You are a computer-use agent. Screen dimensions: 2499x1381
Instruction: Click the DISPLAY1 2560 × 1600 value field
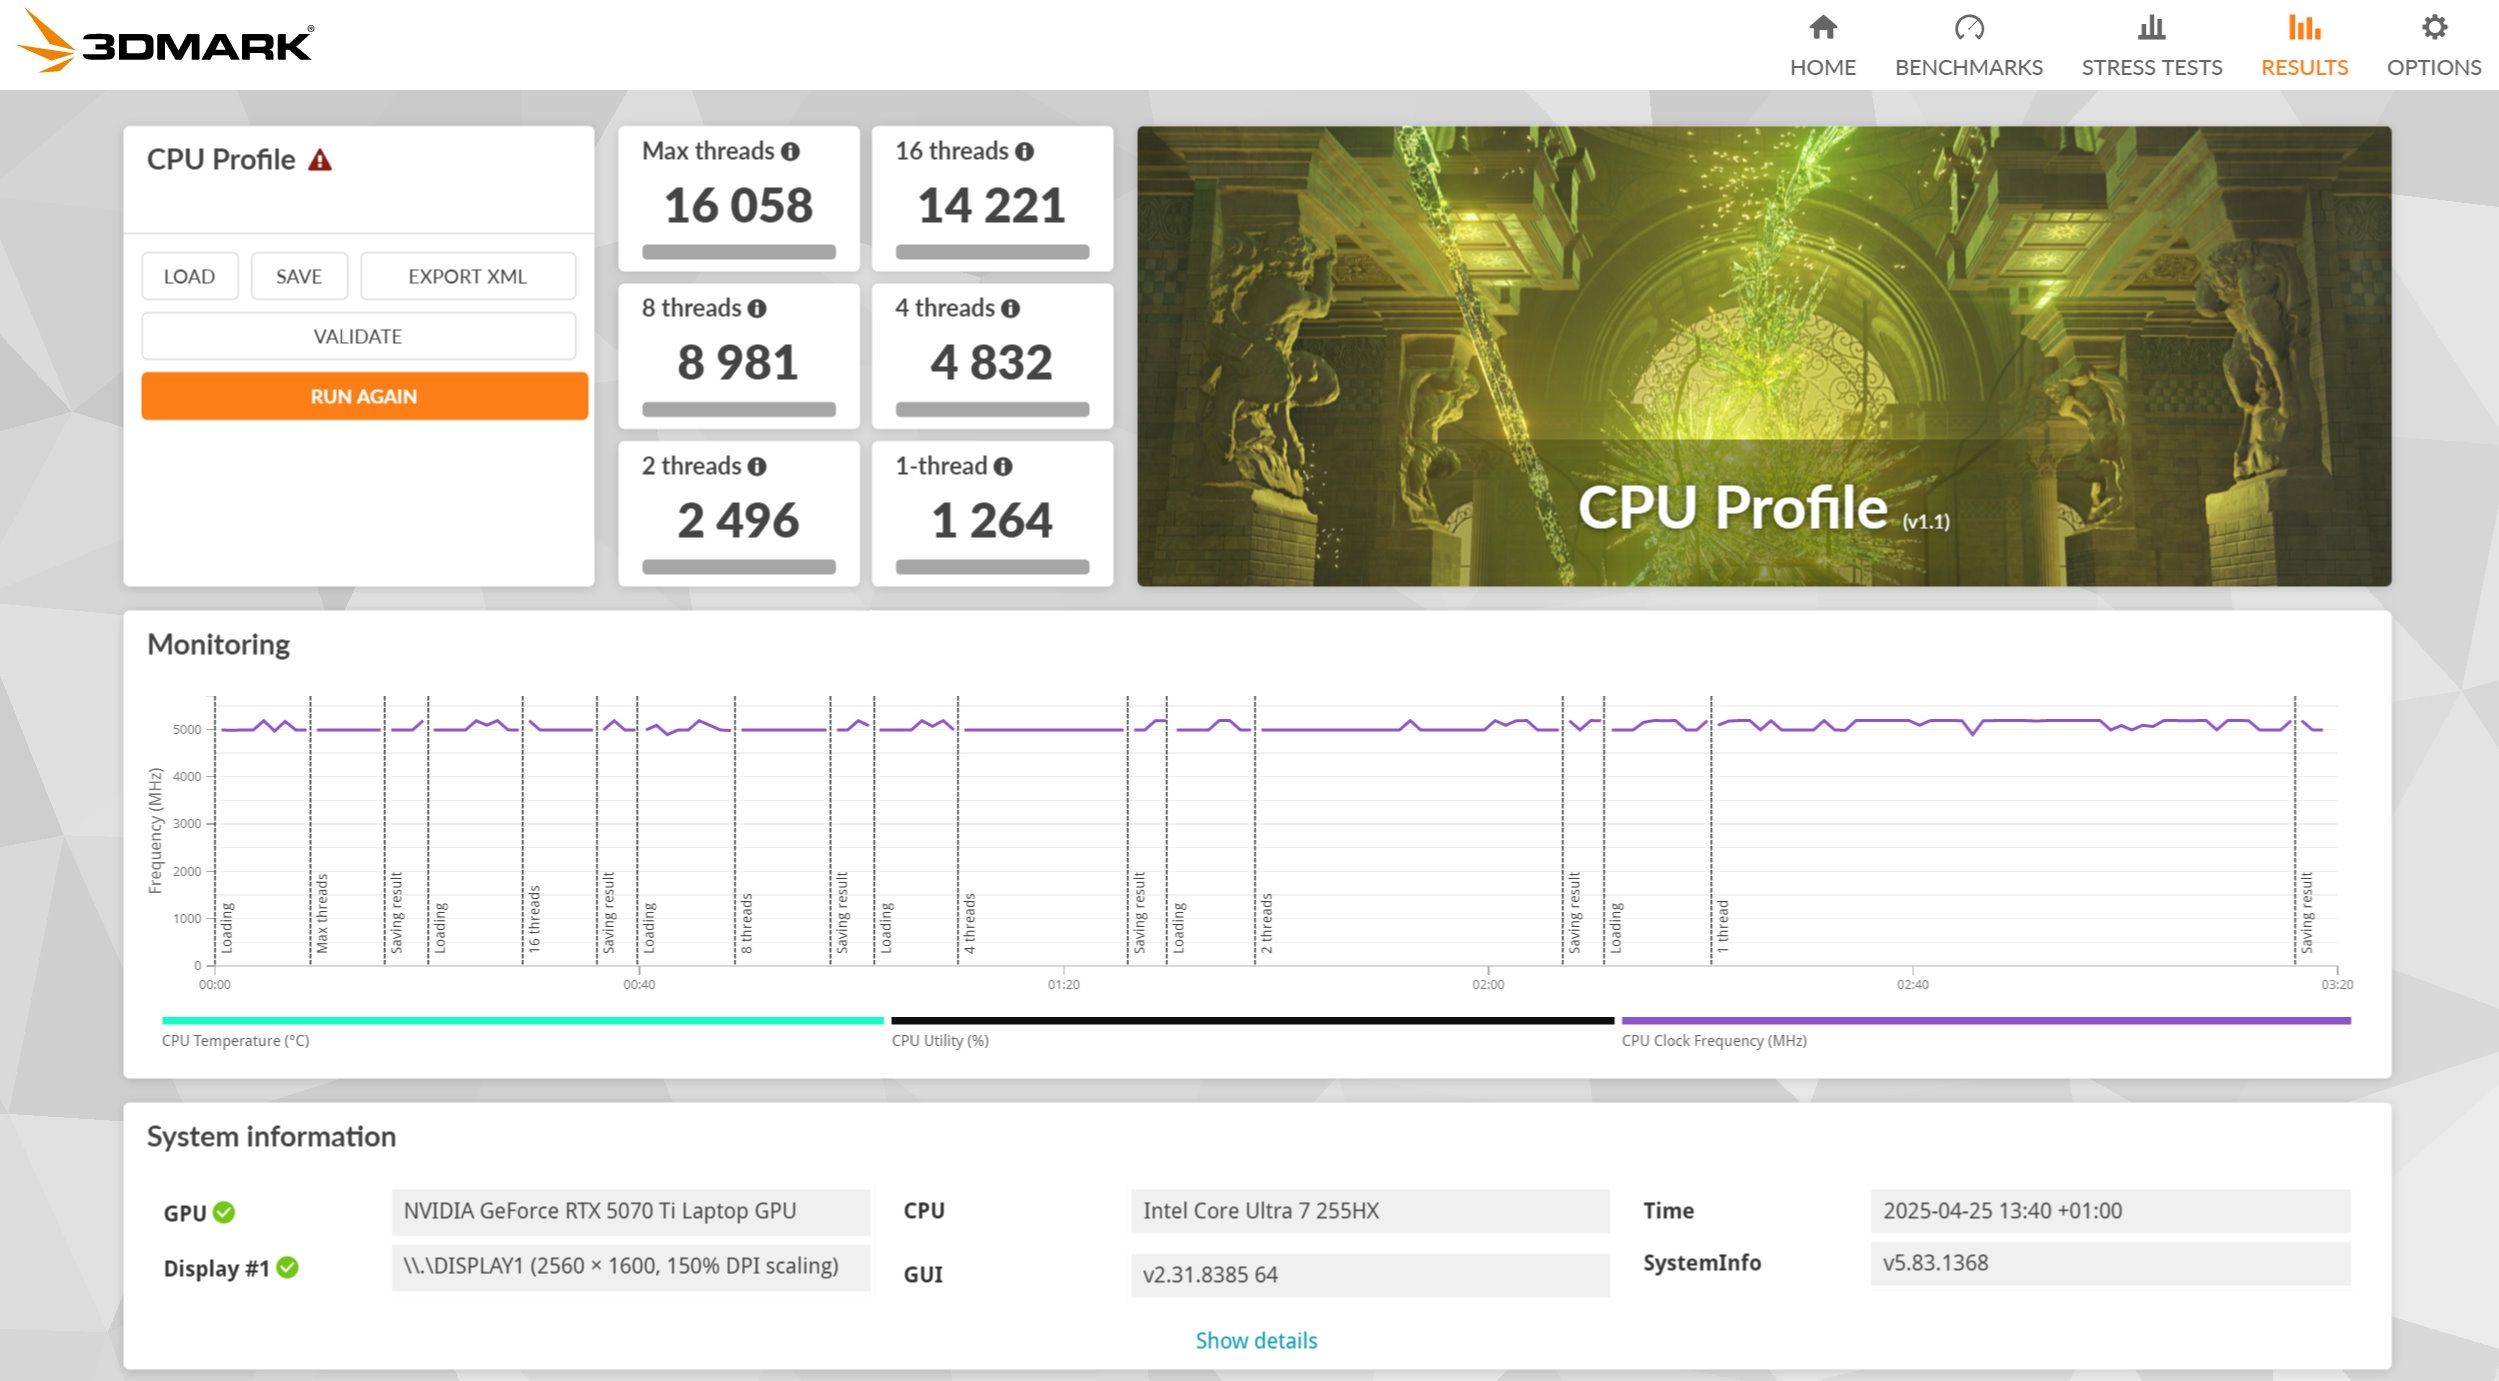tap(631, 1266)
